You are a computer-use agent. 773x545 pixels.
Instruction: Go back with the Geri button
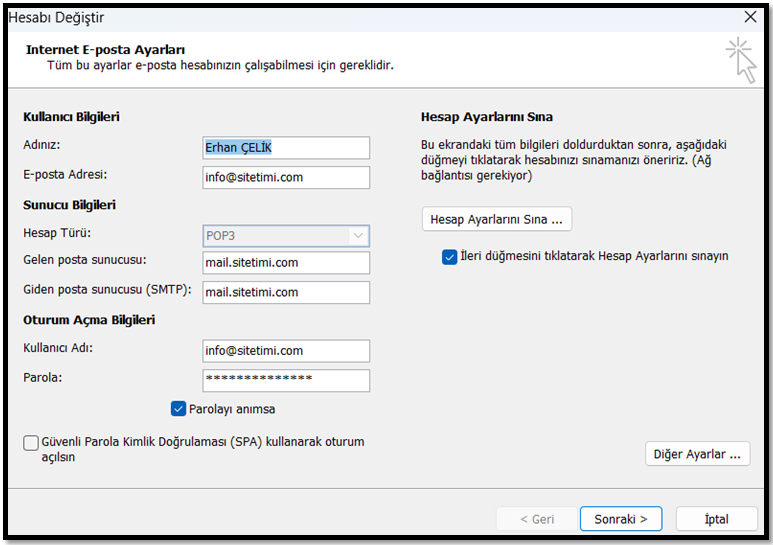(537, 519)
